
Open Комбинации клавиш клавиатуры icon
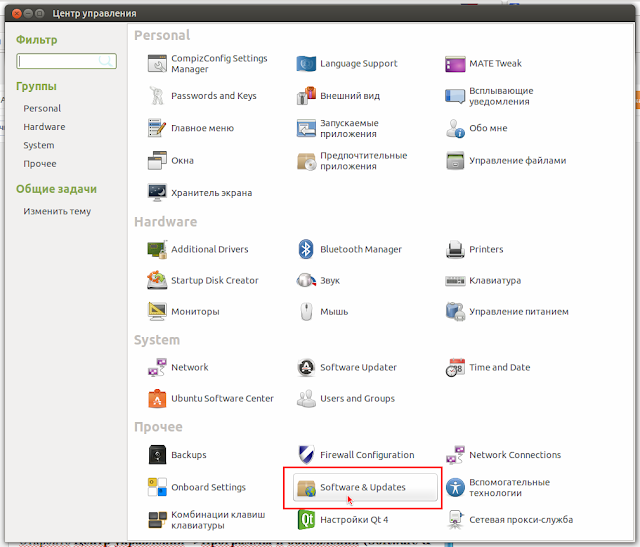tap(157, 520)
